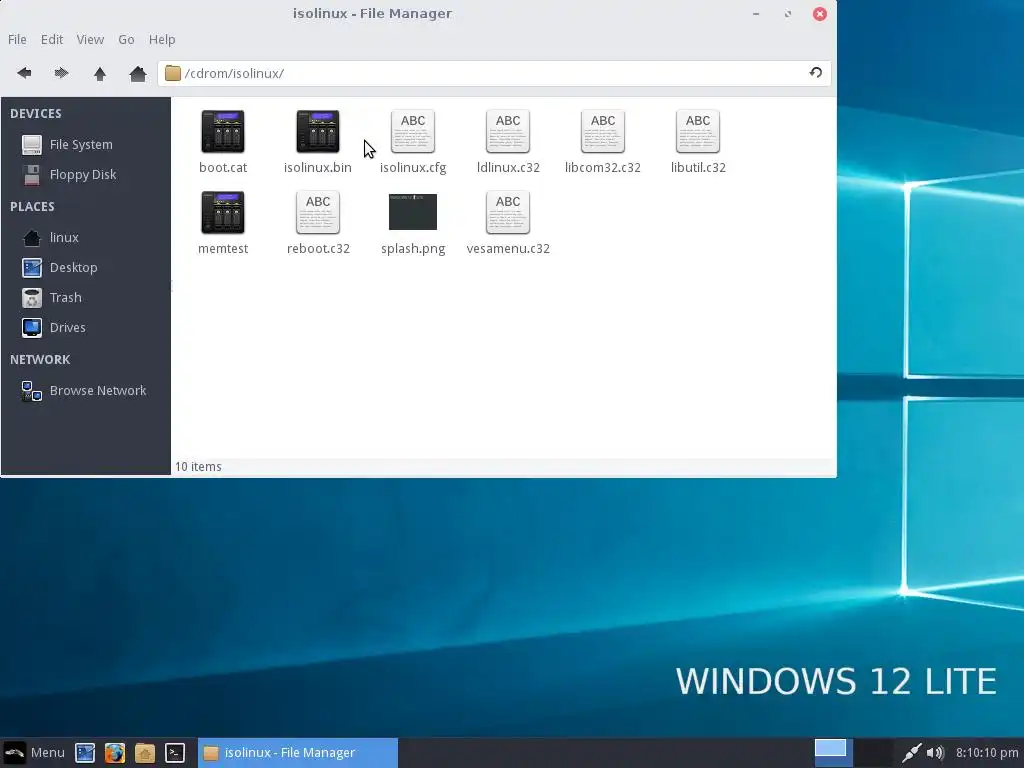Go back with the left arrow button
The image size is (1024, 768).
tap(24, 73)
